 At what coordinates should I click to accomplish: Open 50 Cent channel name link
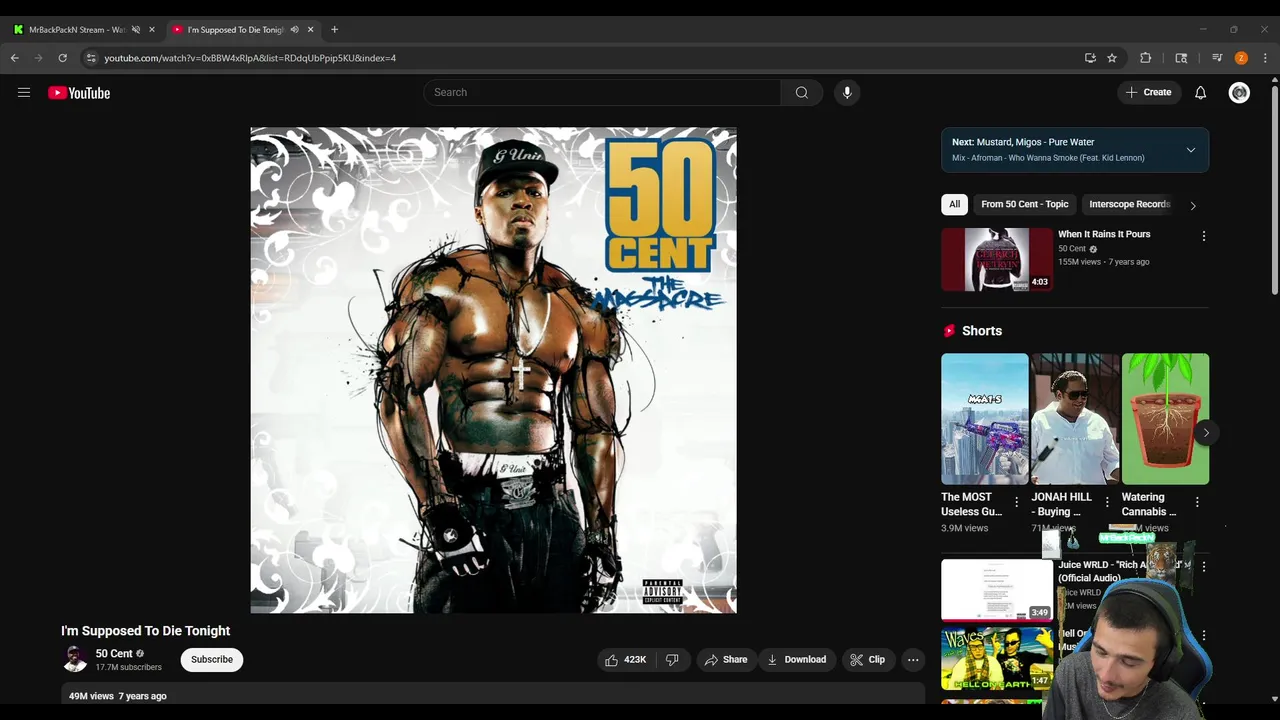114,654
